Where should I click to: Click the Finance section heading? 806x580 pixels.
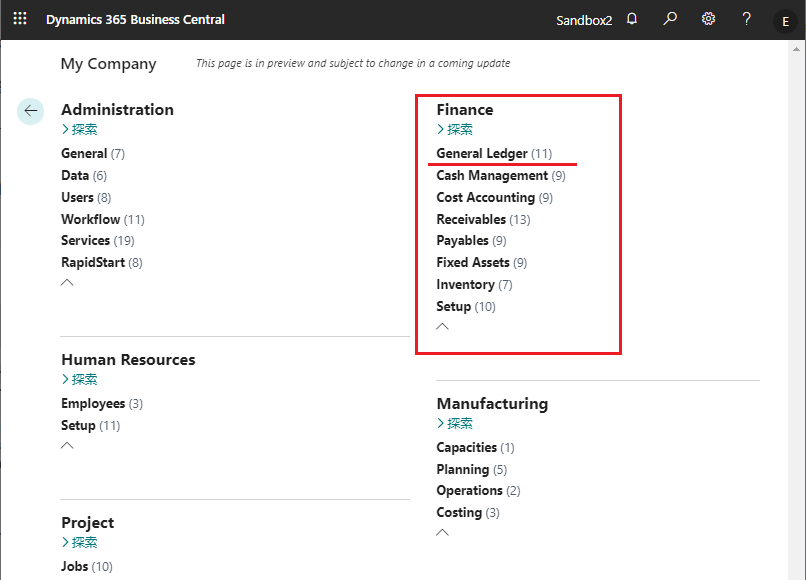coord(465,110)
